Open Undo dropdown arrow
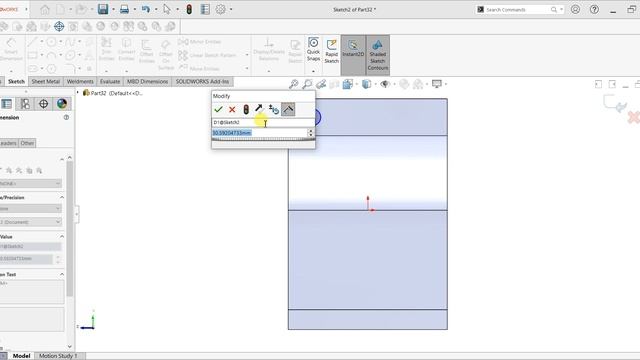This screenshot has height=360, width=640. (156, 9)
